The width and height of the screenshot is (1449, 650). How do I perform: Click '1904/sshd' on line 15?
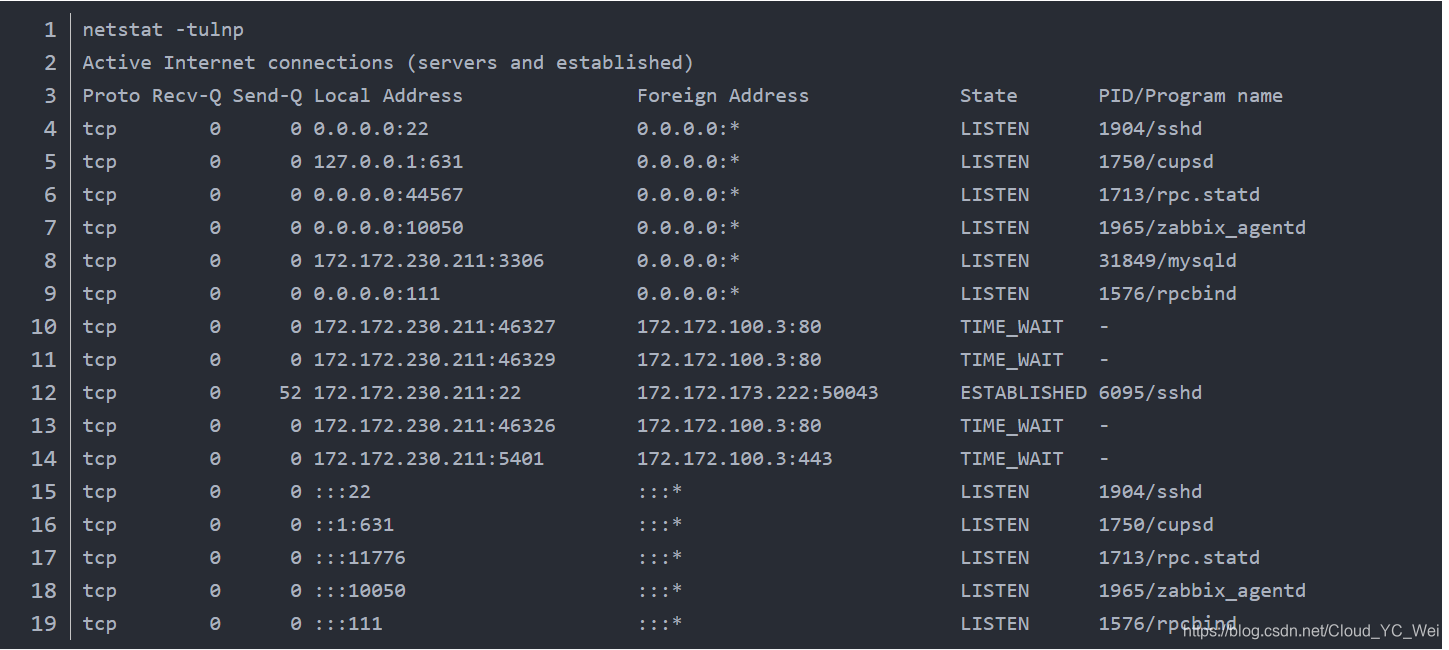[x=1150, y=492]
